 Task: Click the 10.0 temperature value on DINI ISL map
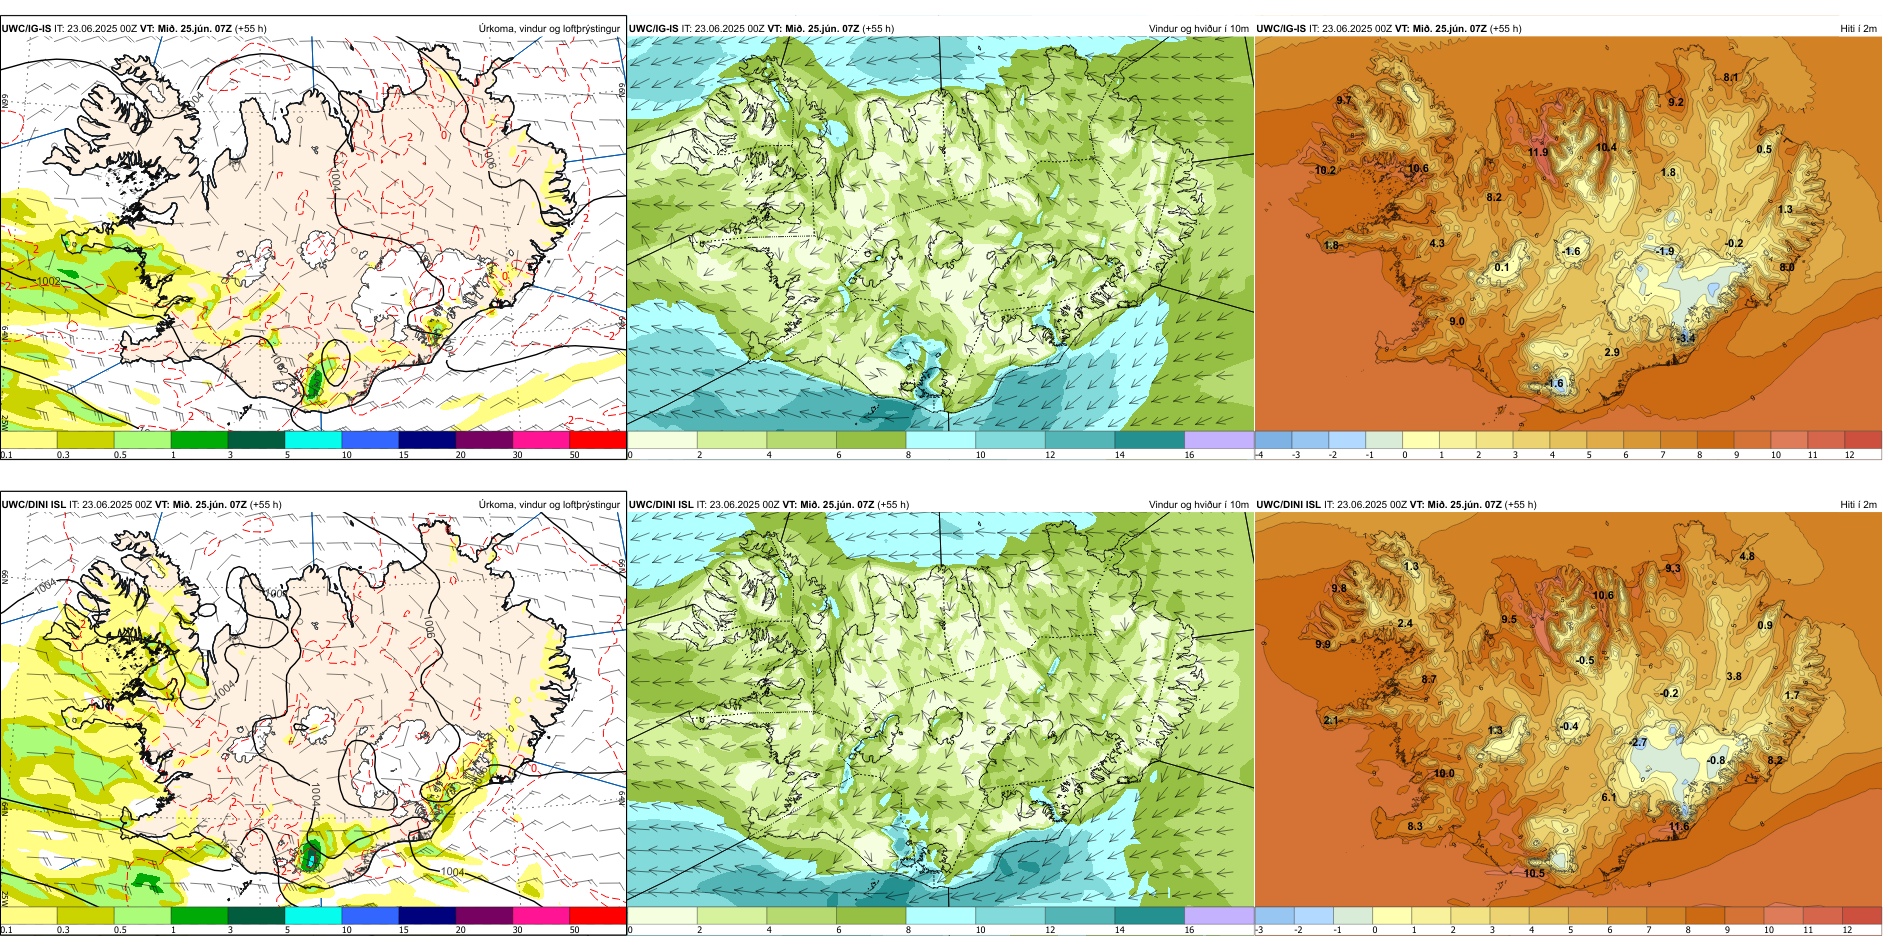1444,774
